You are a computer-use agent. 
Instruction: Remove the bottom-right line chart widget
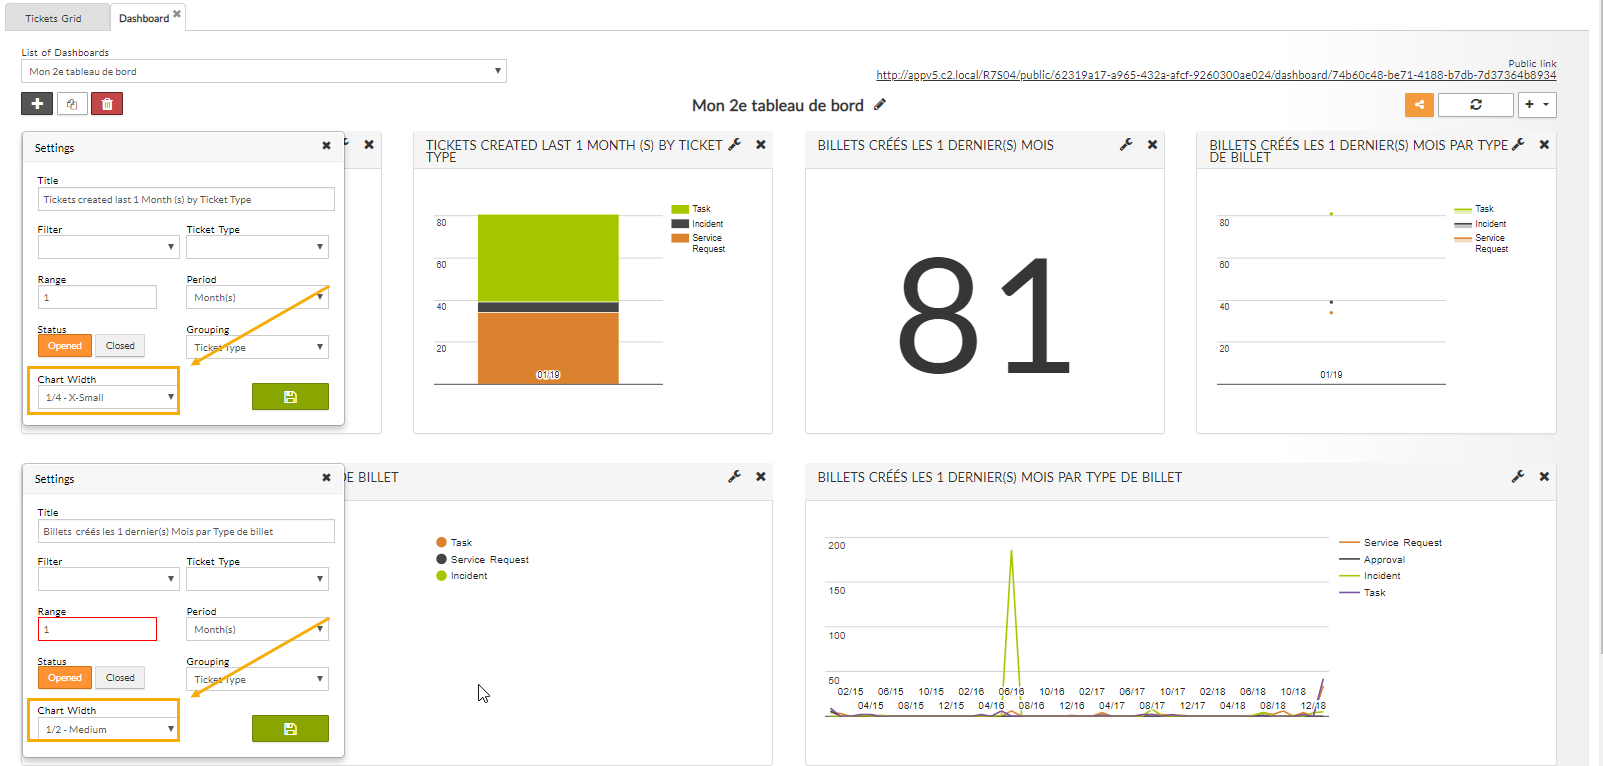tap(1544, 477)
